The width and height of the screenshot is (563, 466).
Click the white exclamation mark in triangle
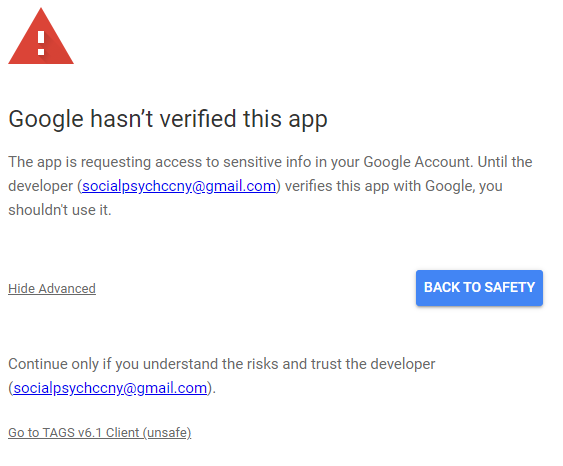click(x=41, y=43)
